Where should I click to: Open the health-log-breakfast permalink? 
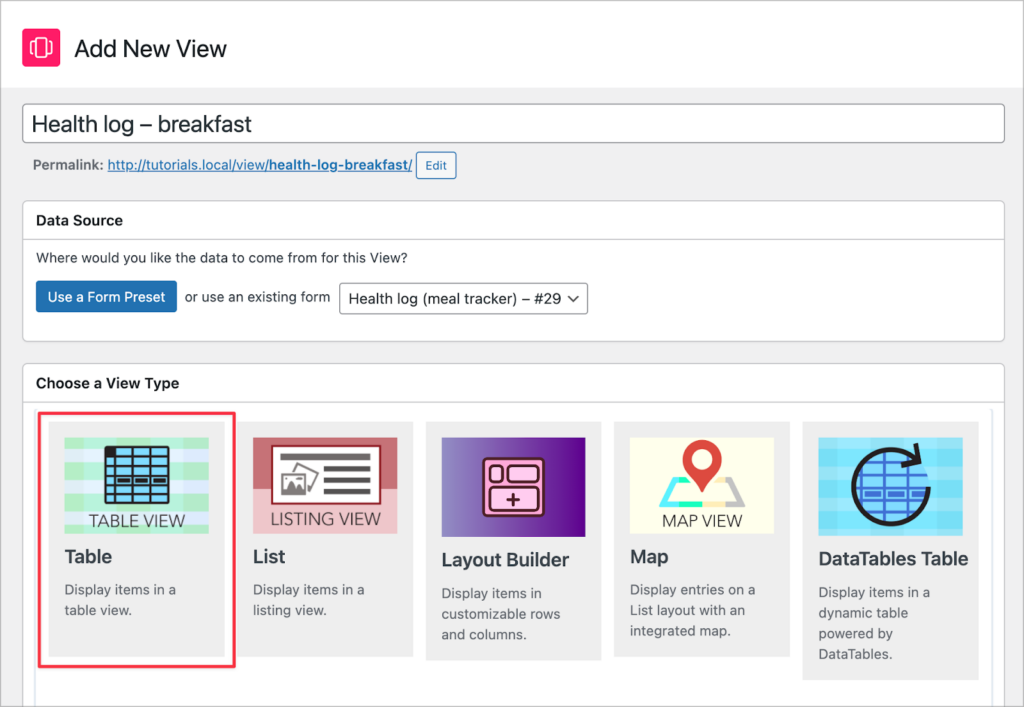coord(260,165)
